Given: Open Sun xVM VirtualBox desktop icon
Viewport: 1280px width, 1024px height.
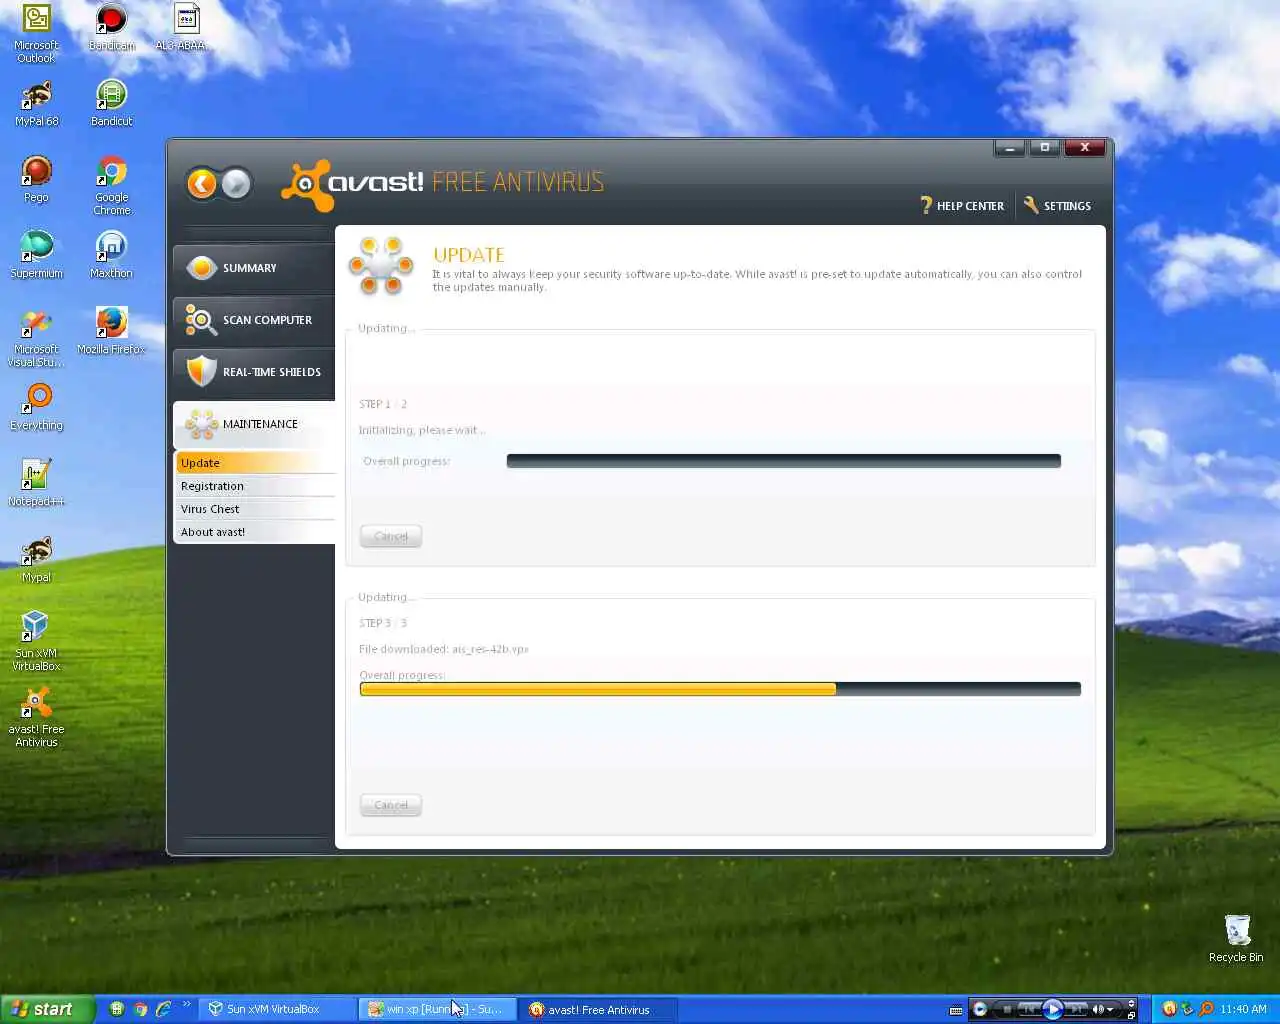Looking at the screenshot, I should (x=36, y=642).
